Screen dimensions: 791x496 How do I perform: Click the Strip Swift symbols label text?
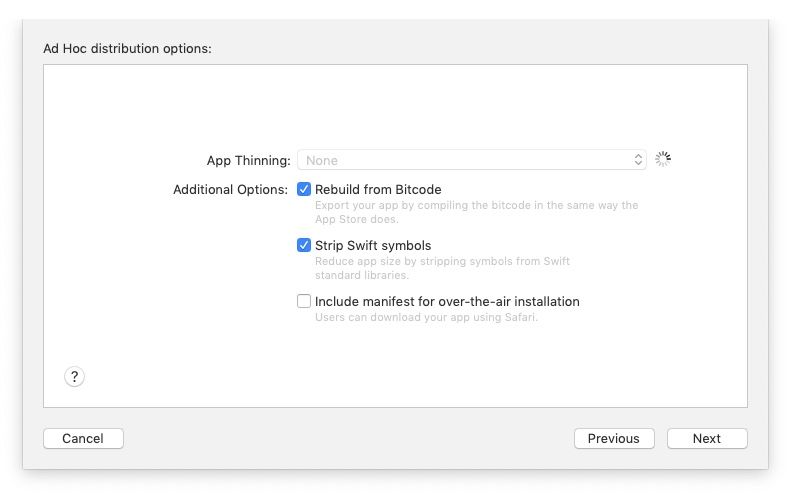[373, 246]
